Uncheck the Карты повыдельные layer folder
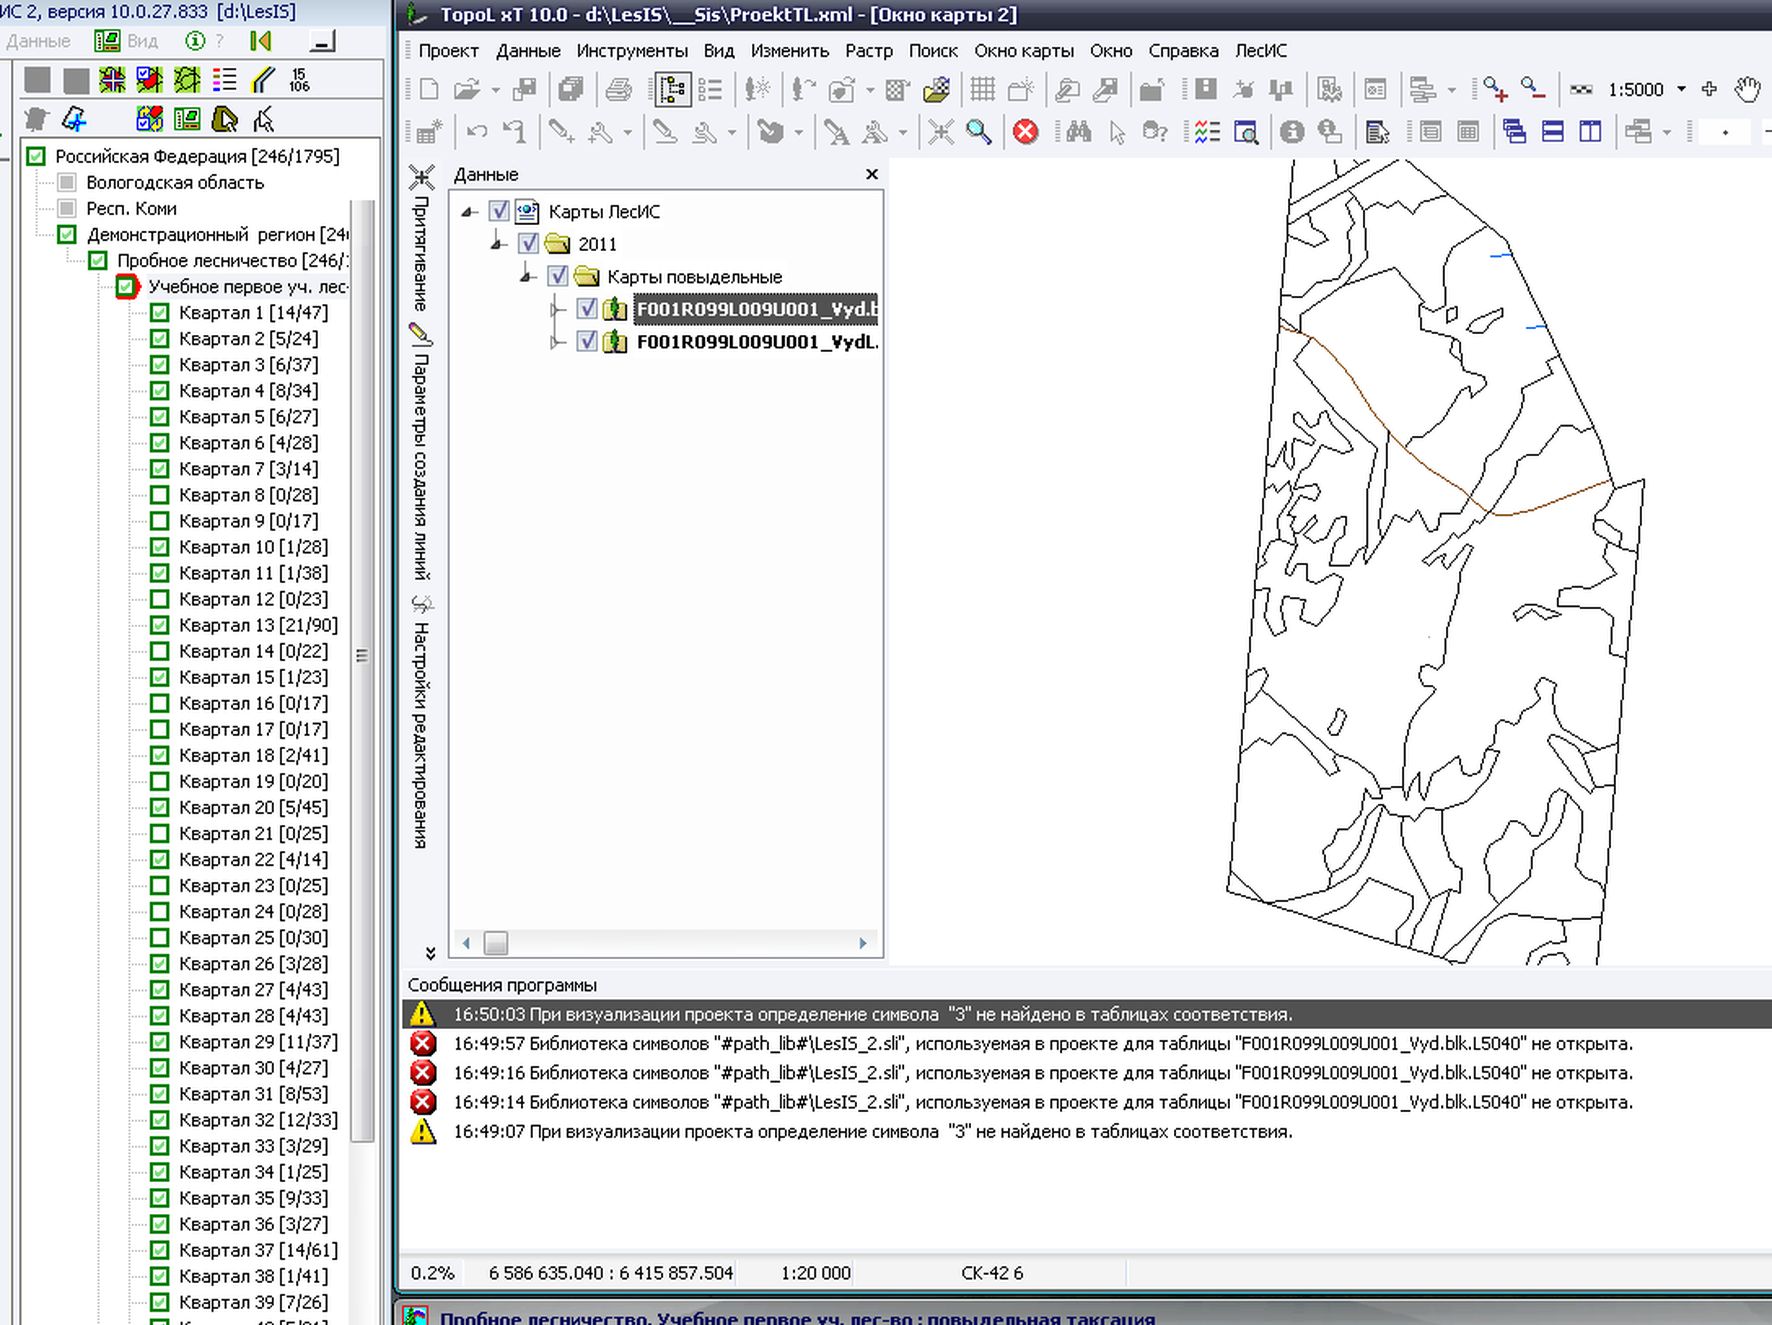This screenshot has width=1772, height=1325. 558,276
